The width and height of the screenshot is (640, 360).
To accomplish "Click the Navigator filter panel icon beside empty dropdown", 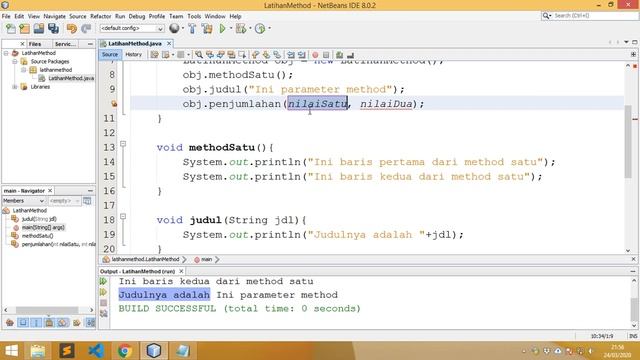I will (87, 201).
